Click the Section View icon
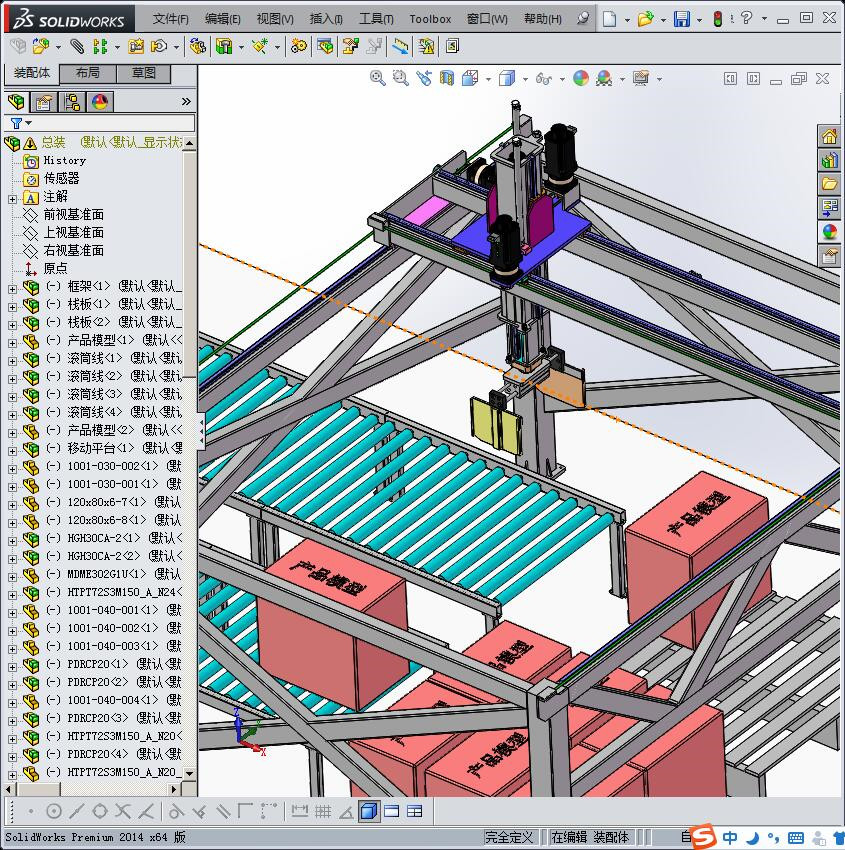This screenshot has height=850, width=845. pyautogui.click(x=447, y=79)
